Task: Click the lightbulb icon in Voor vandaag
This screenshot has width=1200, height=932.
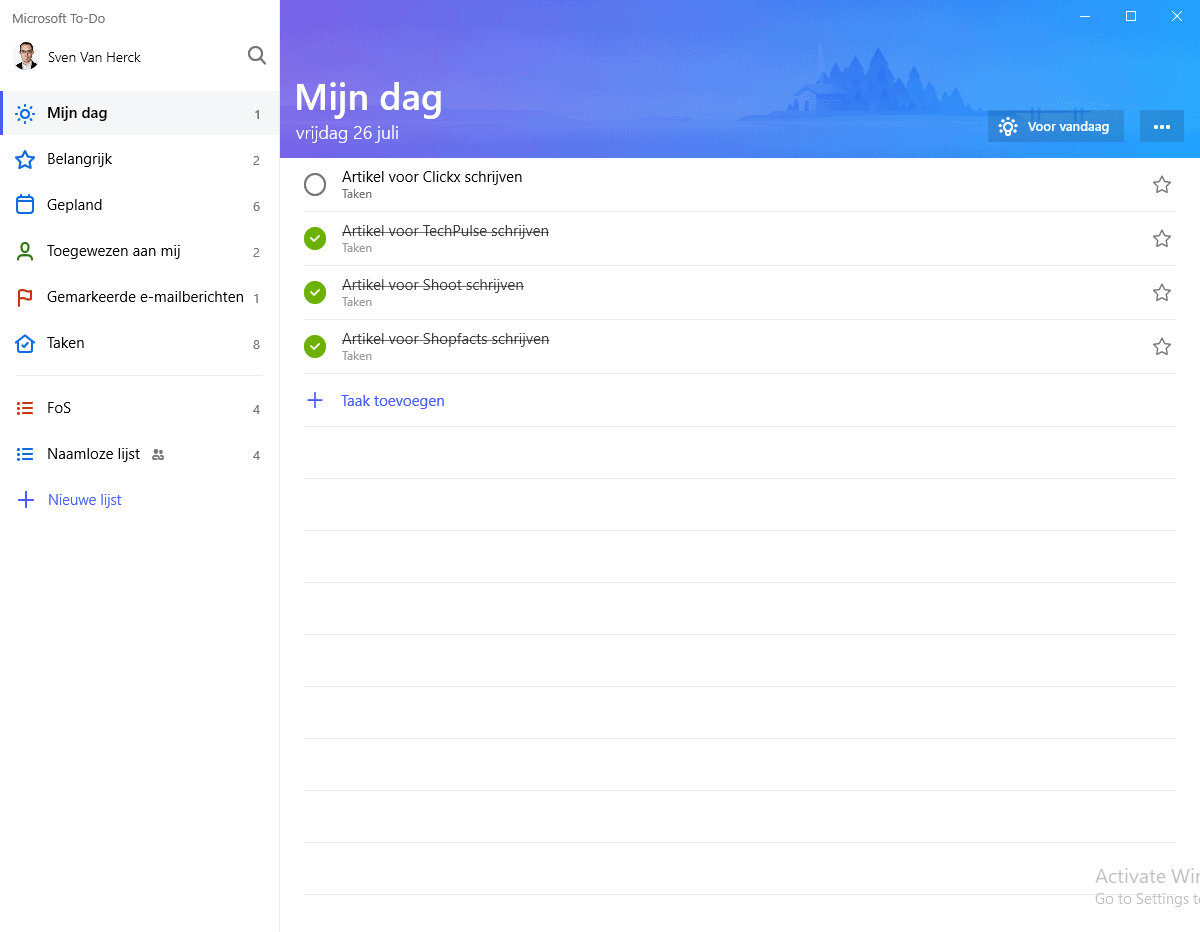Action: 1008,127
